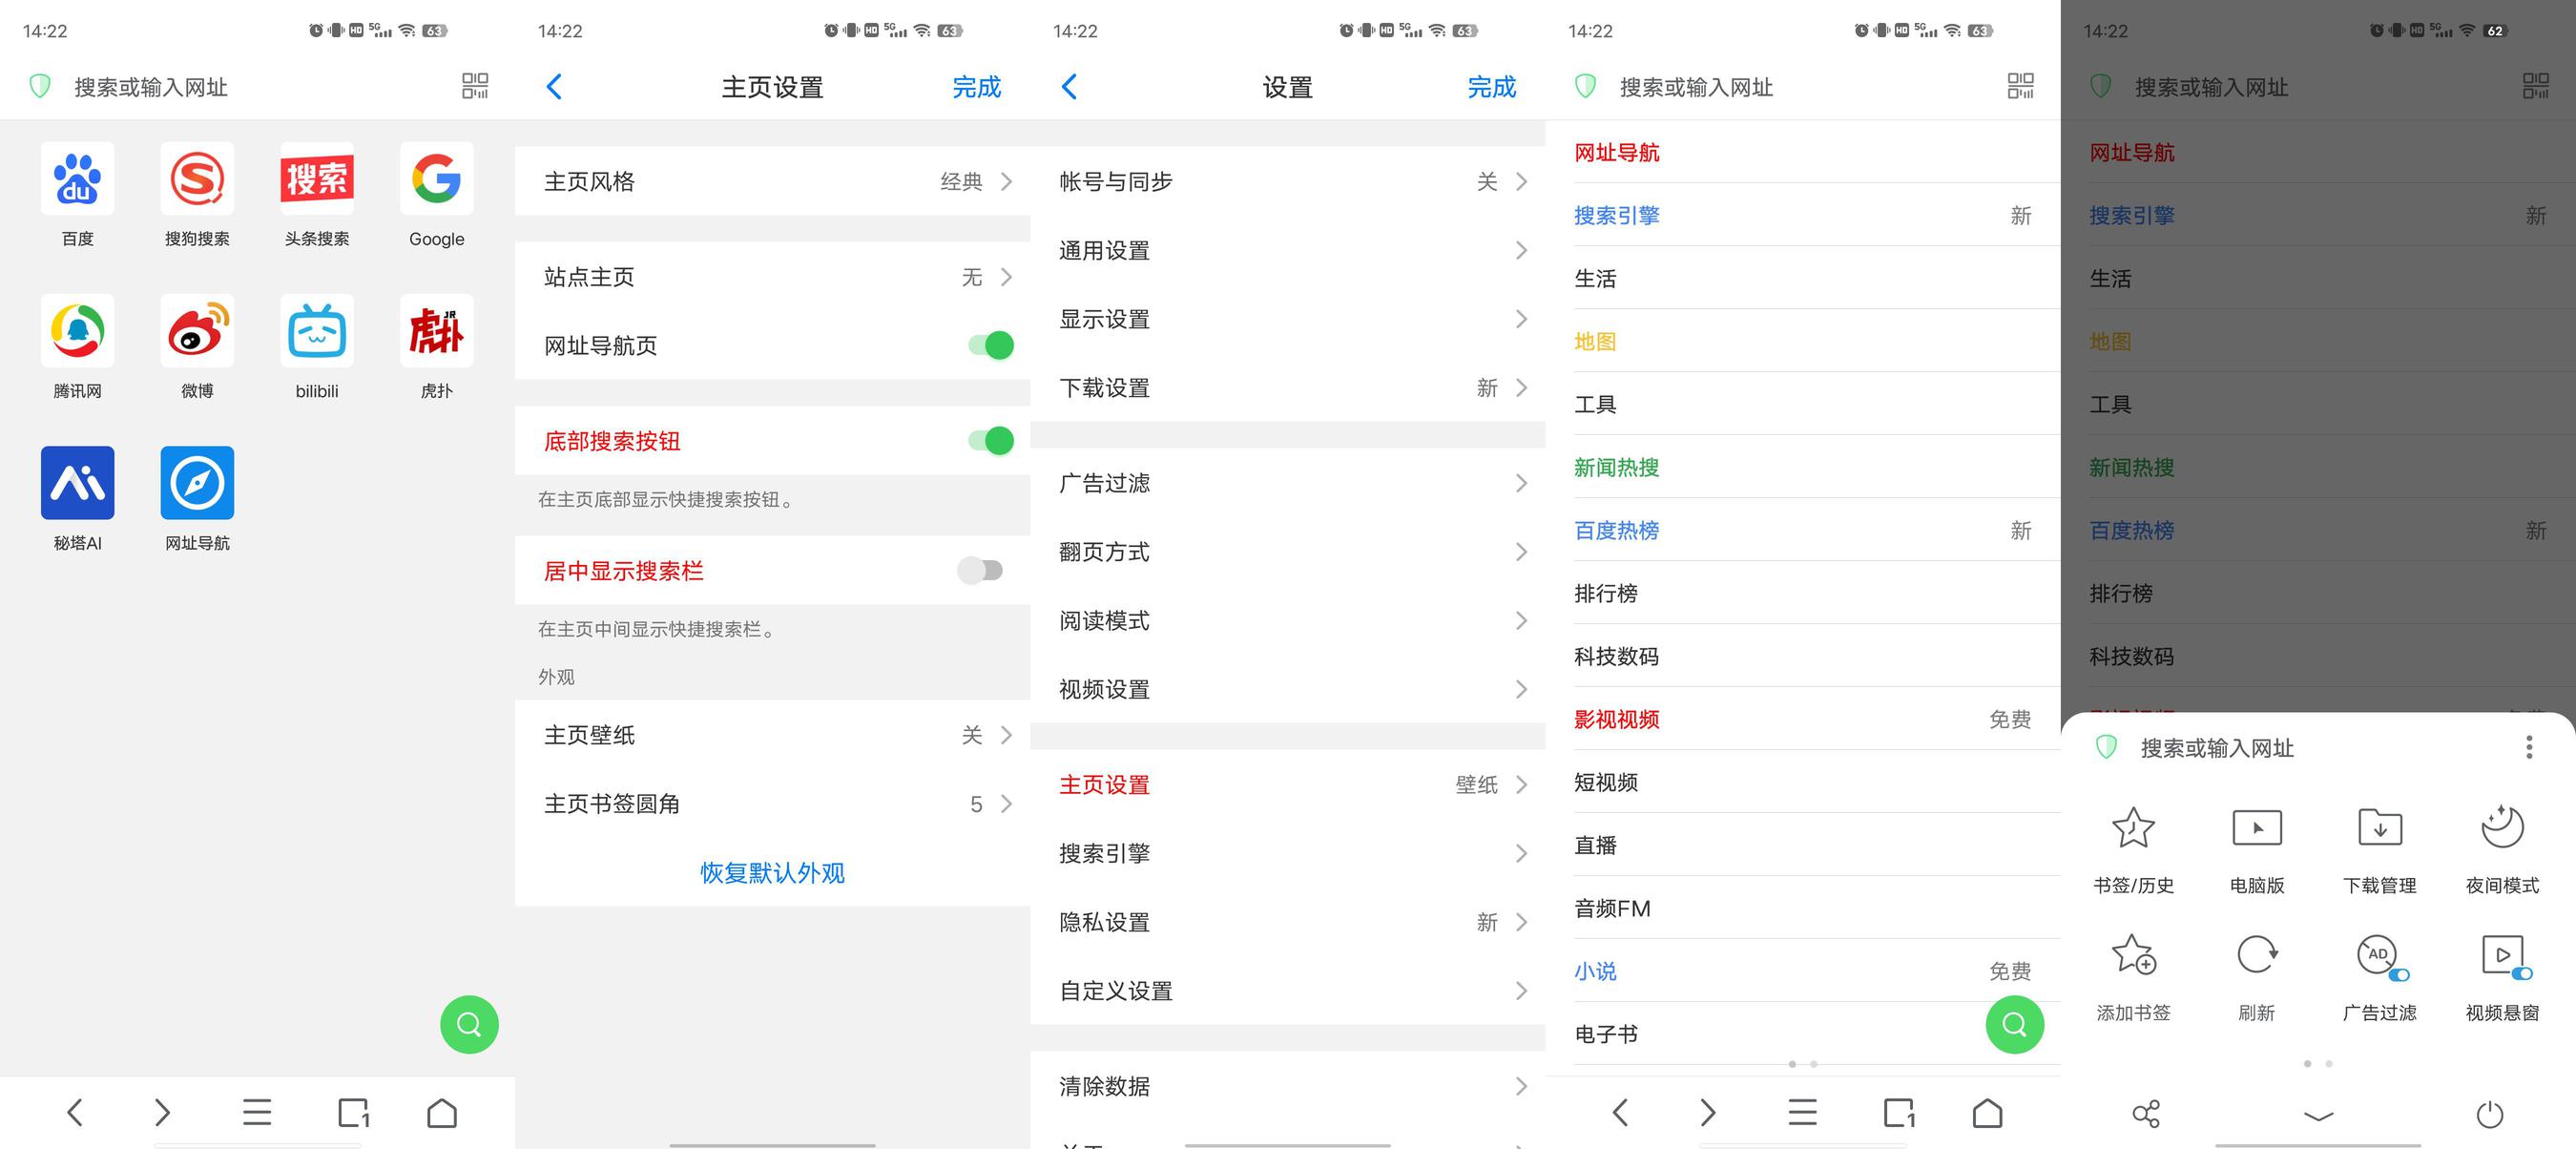The width and height of the screenshot is (2576, 1149).
Task: Tap 完成 on 主页设置 page
Action: tap(976, 87)
